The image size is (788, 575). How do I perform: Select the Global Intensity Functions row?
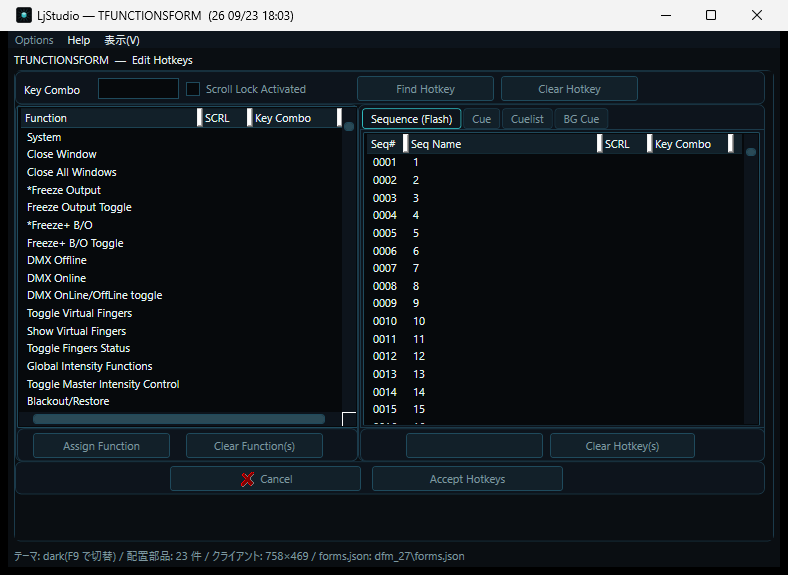pyautogui.click(x=181, y=366)
